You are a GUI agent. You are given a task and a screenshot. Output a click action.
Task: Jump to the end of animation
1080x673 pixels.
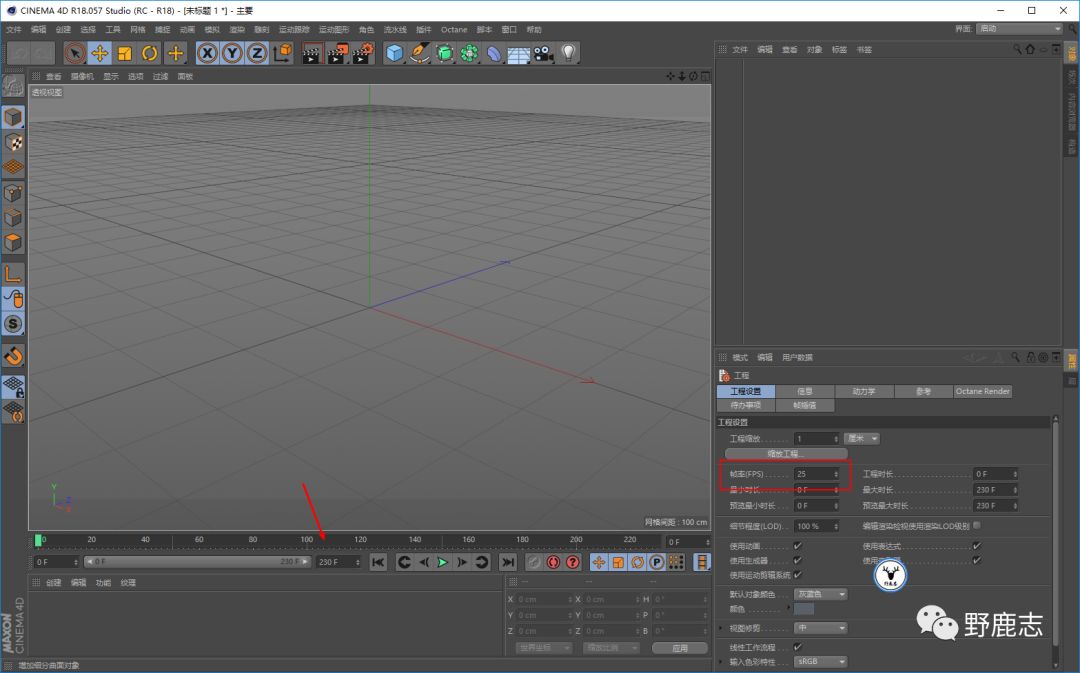[507, 563]
